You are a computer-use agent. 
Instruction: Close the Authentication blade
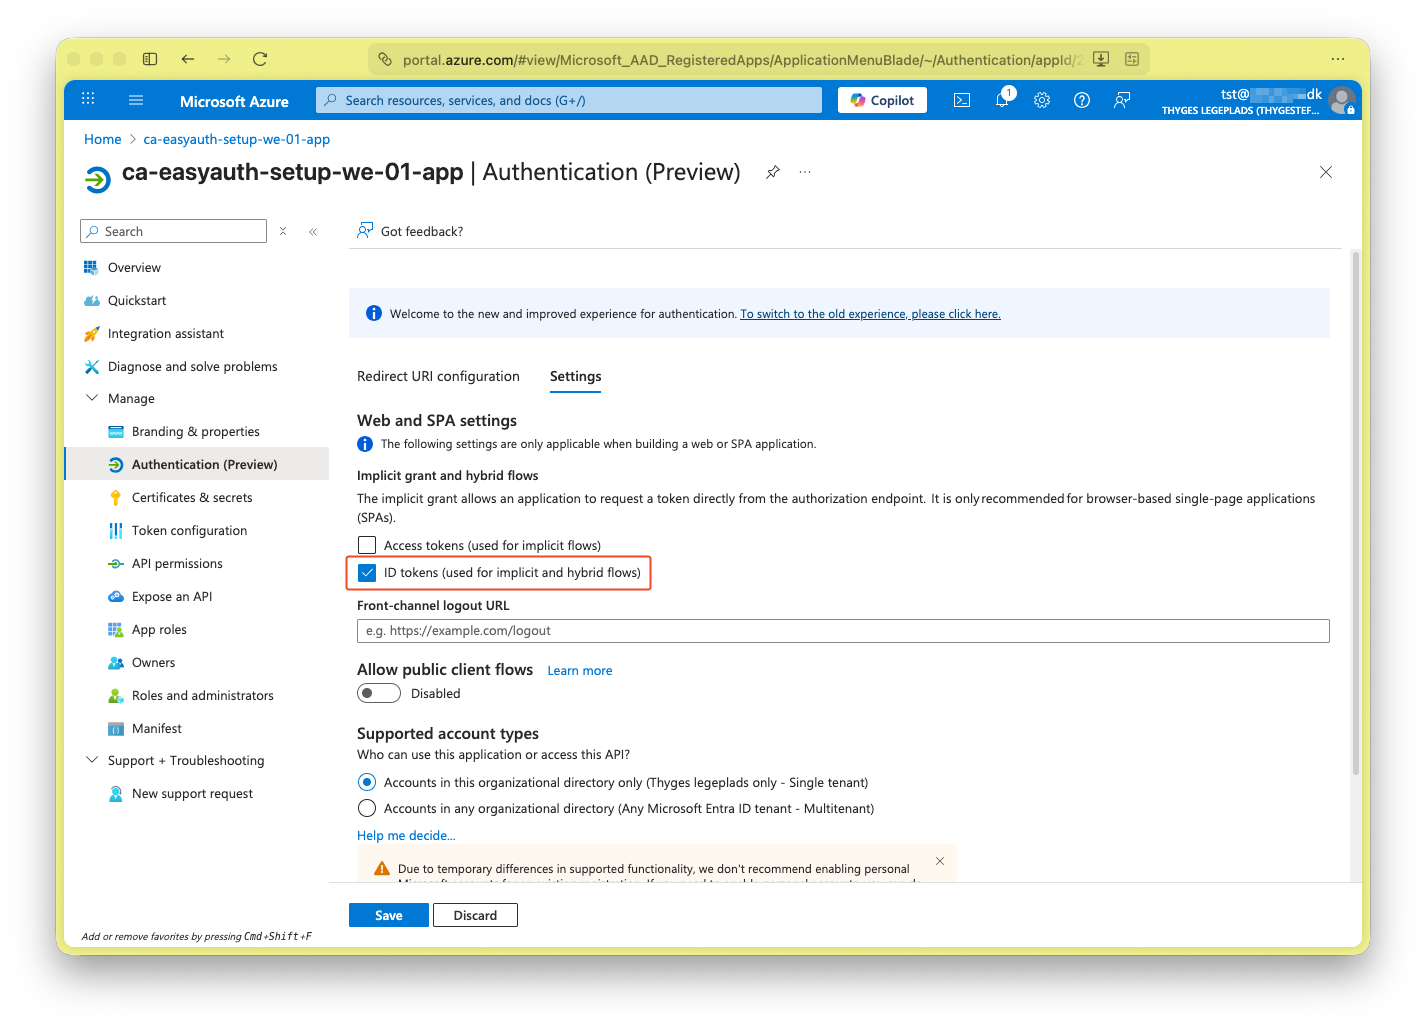1326,172
